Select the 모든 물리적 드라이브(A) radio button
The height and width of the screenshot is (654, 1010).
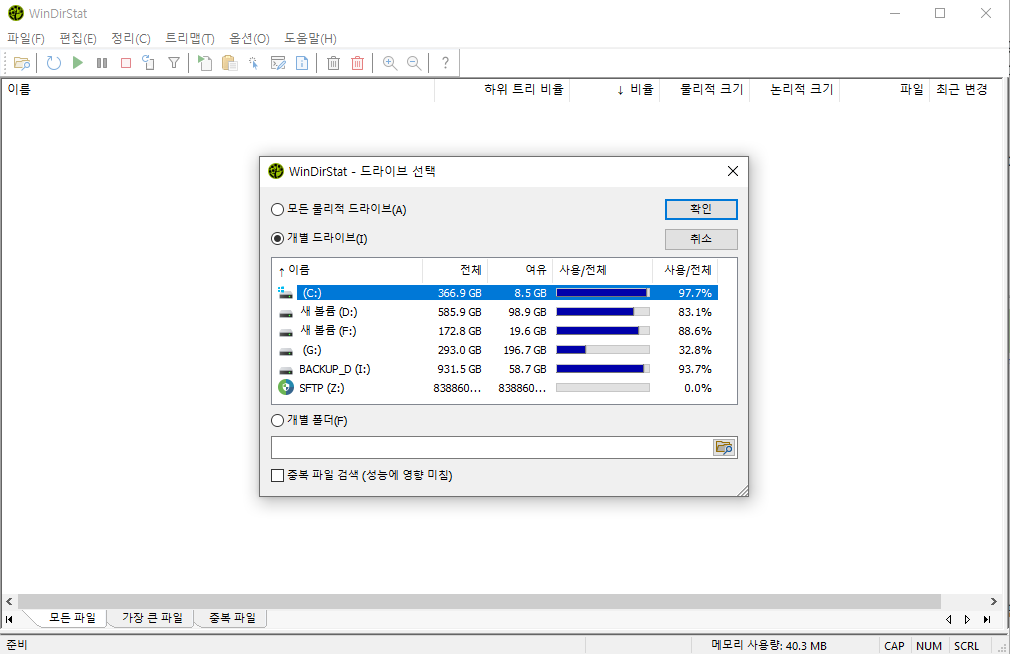278,209
